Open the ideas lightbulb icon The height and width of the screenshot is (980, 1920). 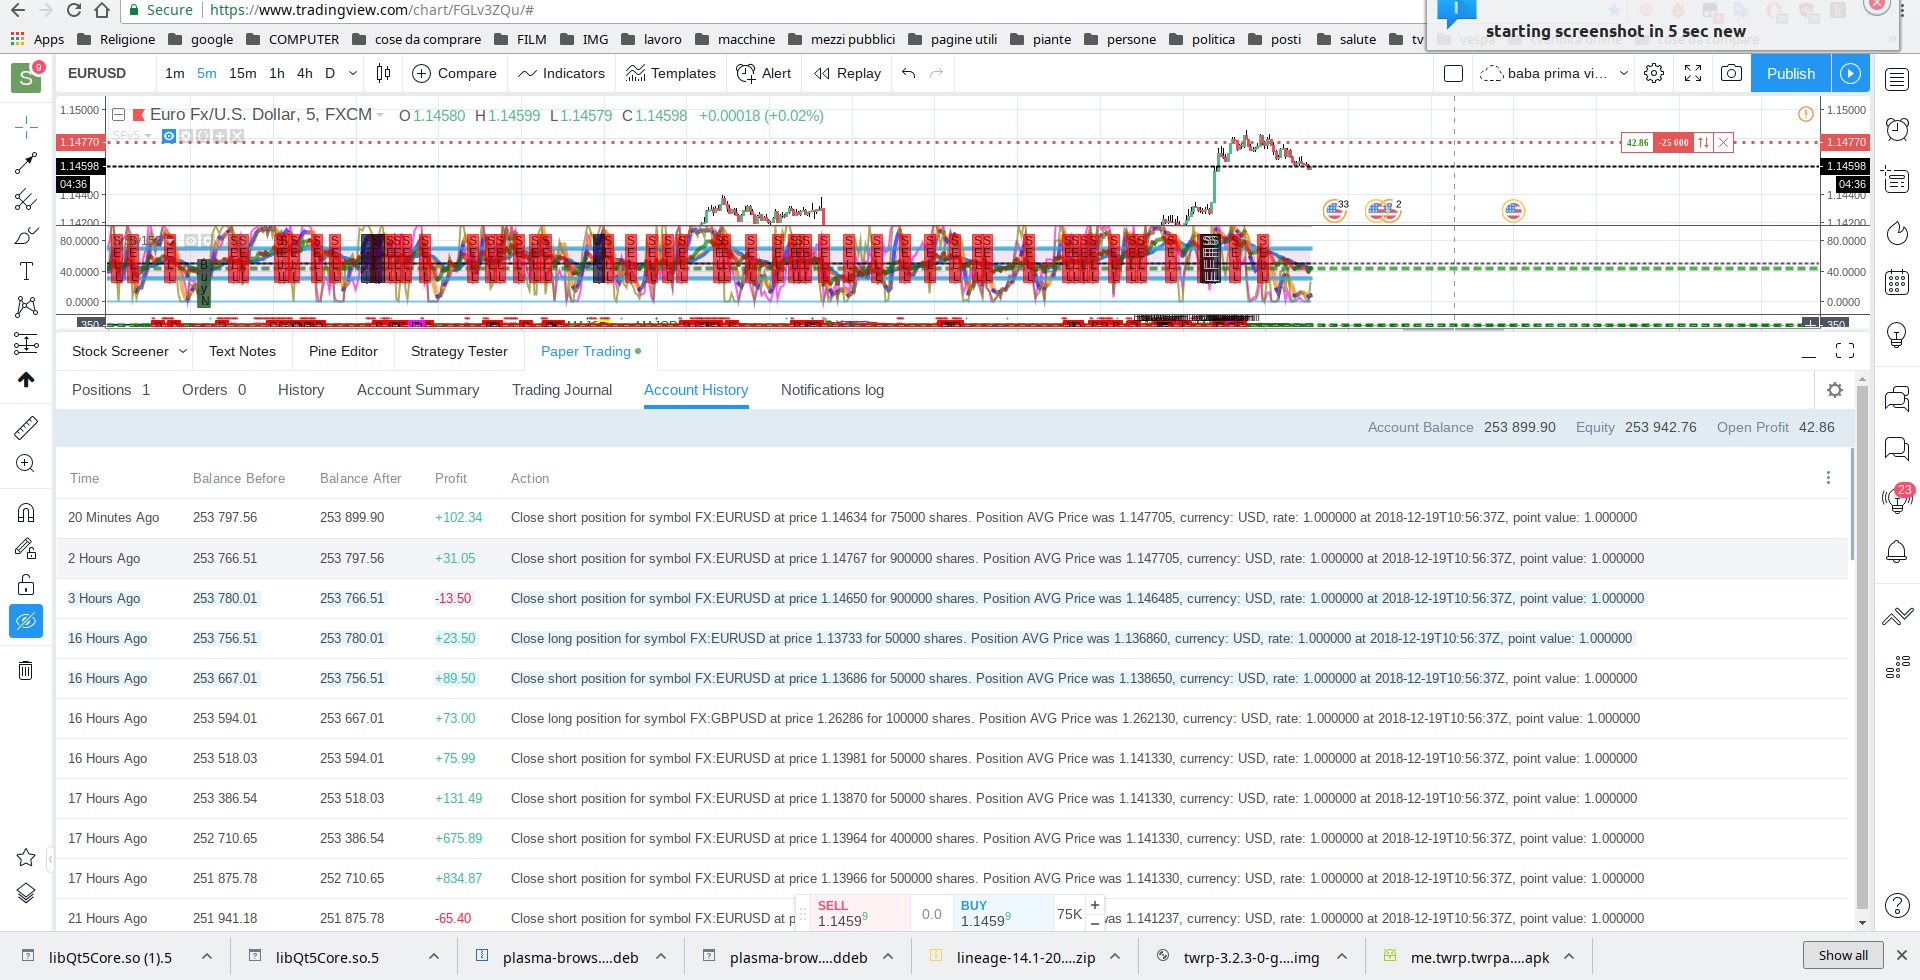pos(1897,335)
